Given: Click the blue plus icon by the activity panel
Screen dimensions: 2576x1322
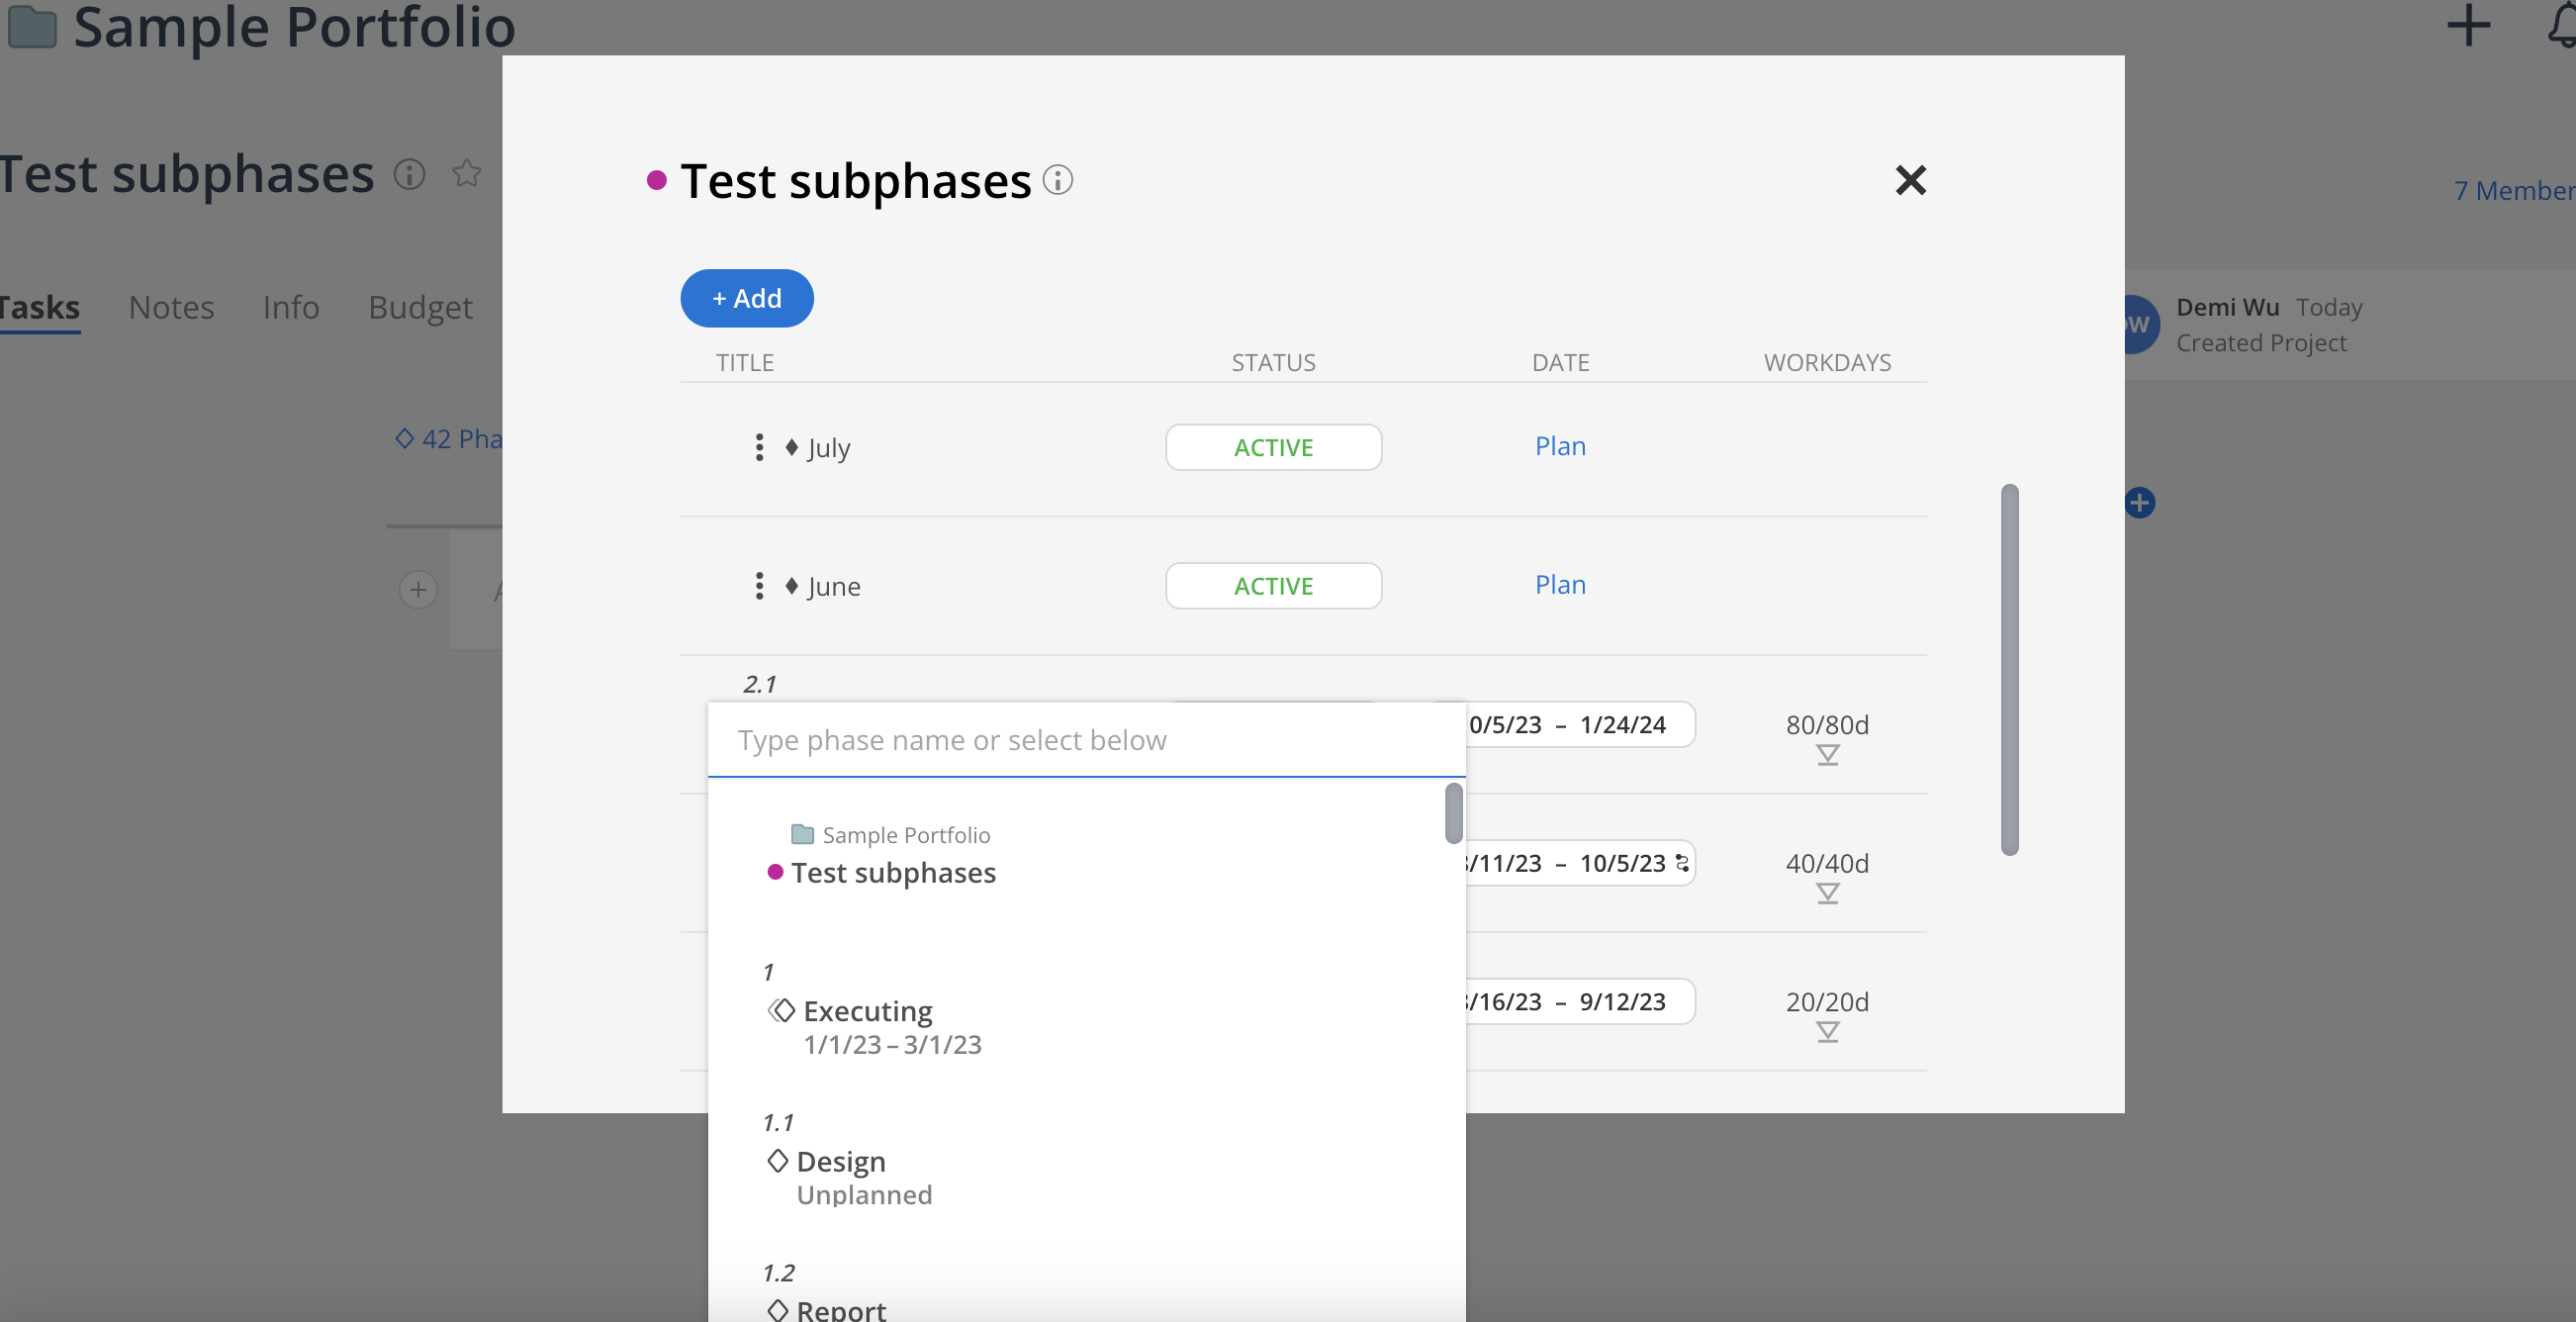Looking at the screenshot, I should [x=2139, y=502].
